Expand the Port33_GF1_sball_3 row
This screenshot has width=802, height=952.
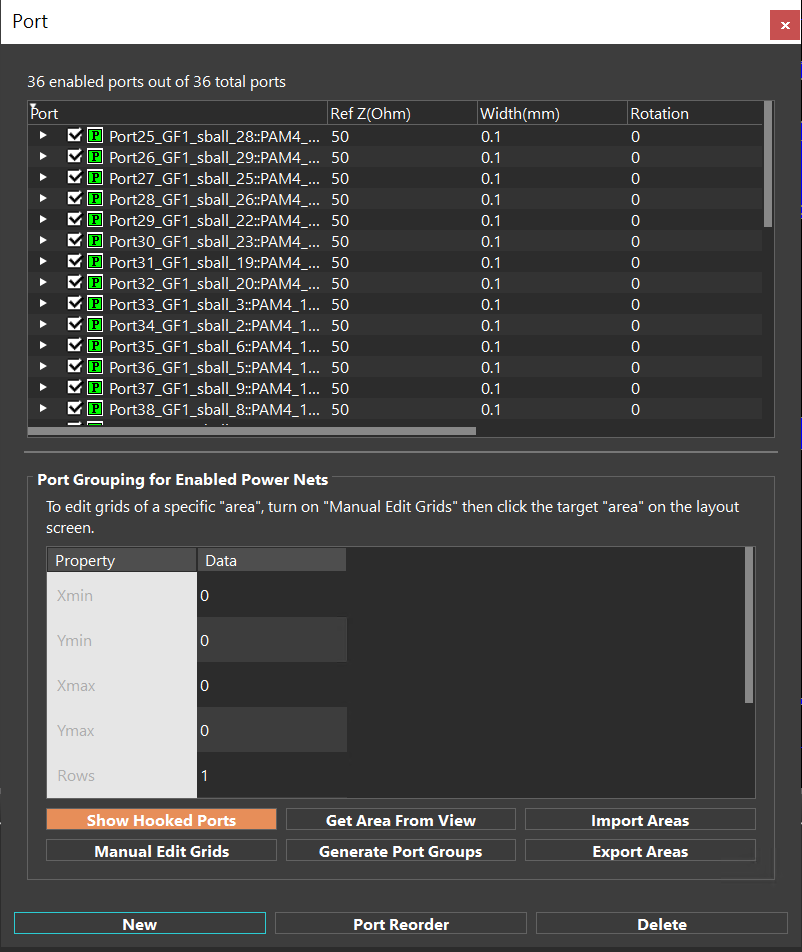coord(43,303)
